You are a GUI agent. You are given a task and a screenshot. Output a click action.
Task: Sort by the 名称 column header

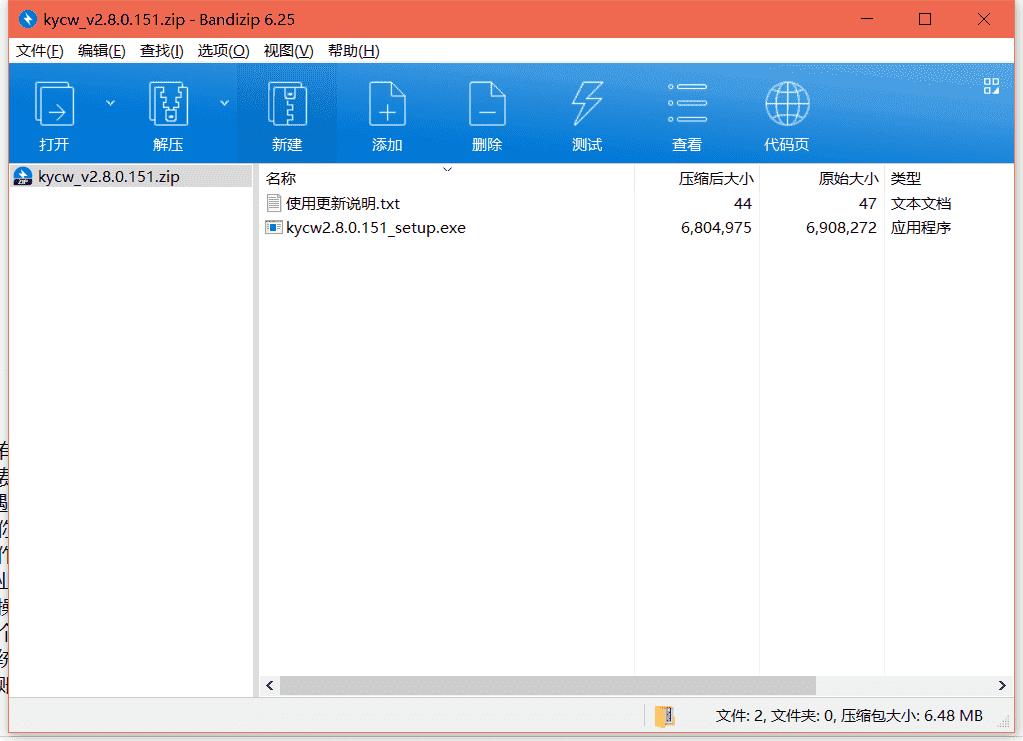pos(281,179)
